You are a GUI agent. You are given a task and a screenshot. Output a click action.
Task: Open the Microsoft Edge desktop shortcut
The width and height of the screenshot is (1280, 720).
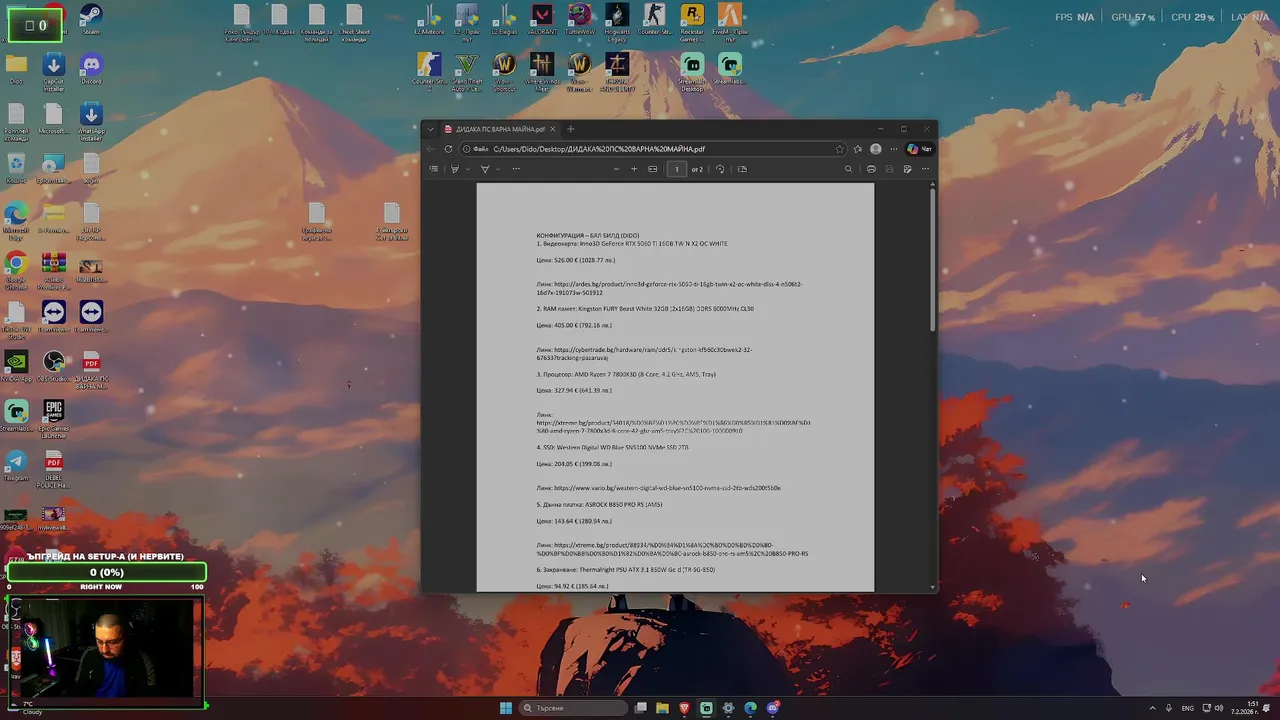[x=16, y=221]
